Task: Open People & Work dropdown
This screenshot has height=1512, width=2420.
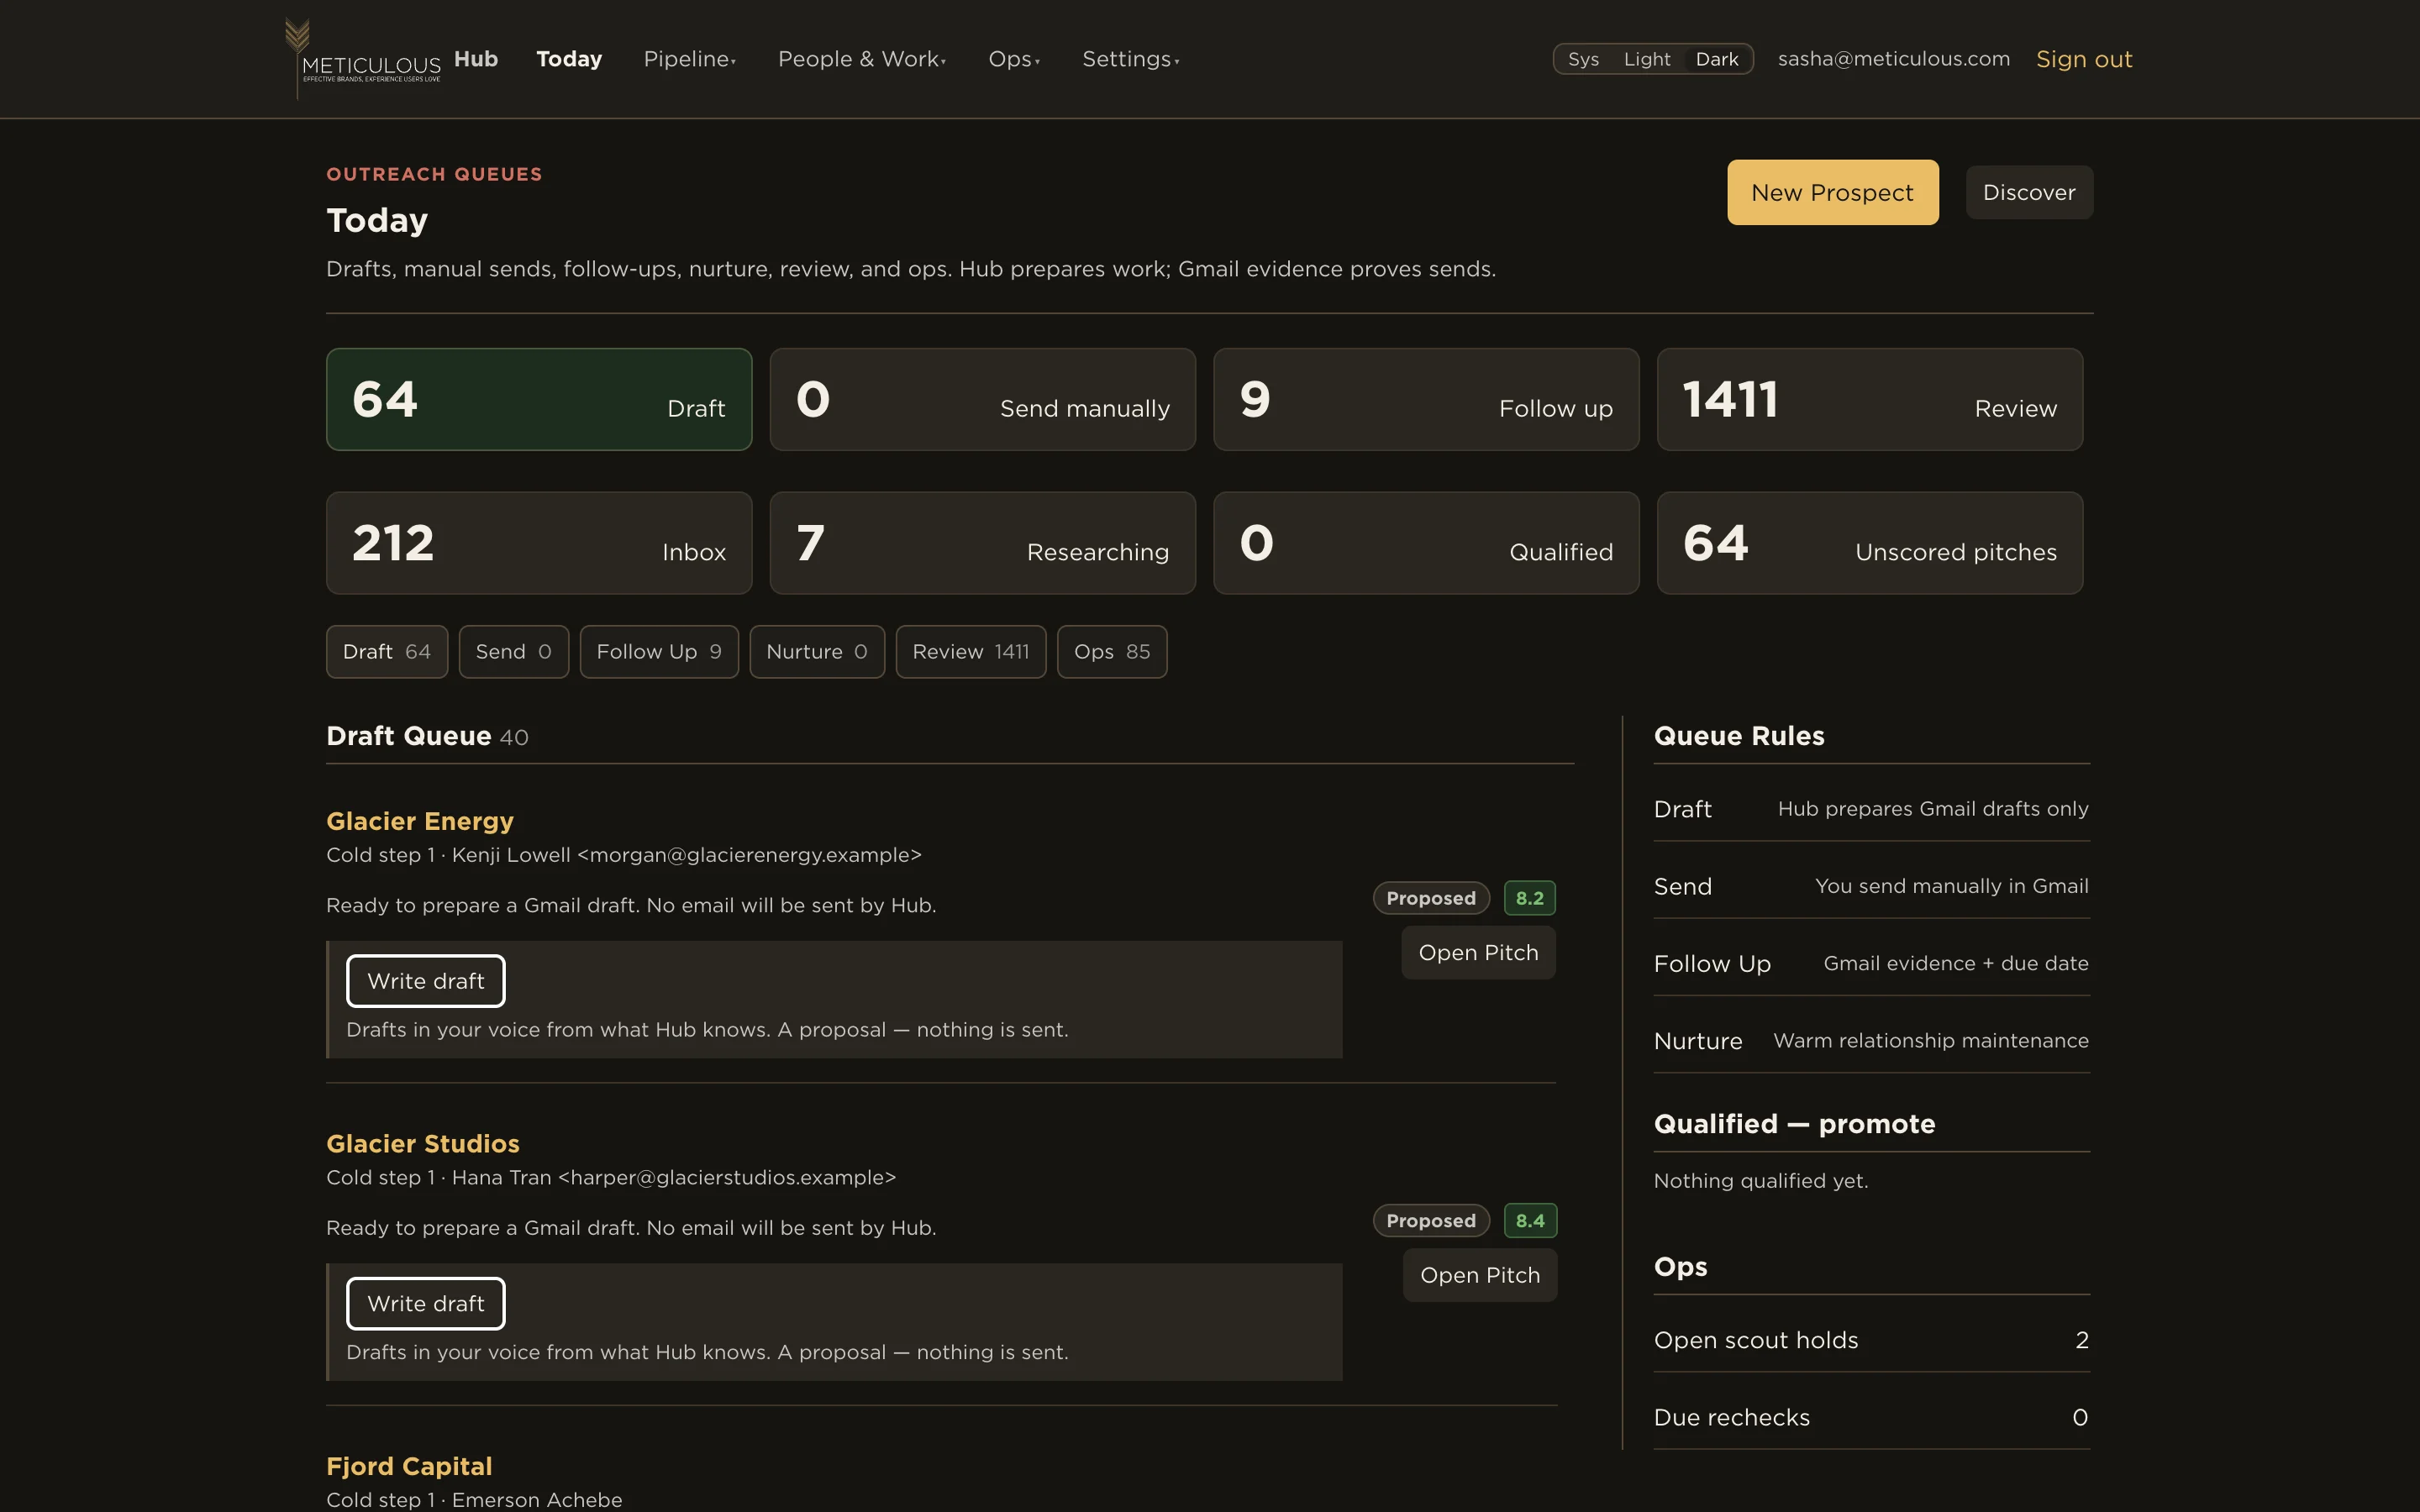Action: point(862,59)
